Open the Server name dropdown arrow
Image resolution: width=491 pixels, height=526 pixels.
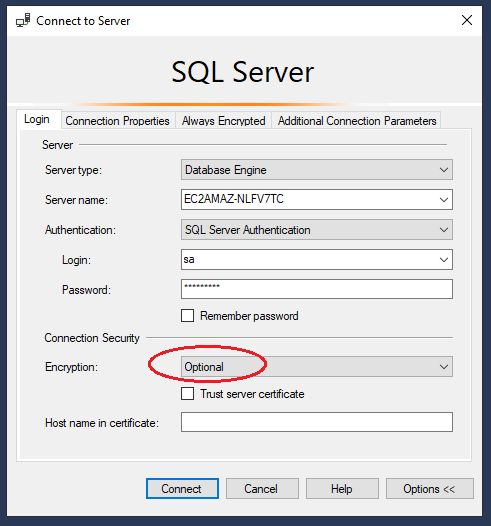[444, 200]
